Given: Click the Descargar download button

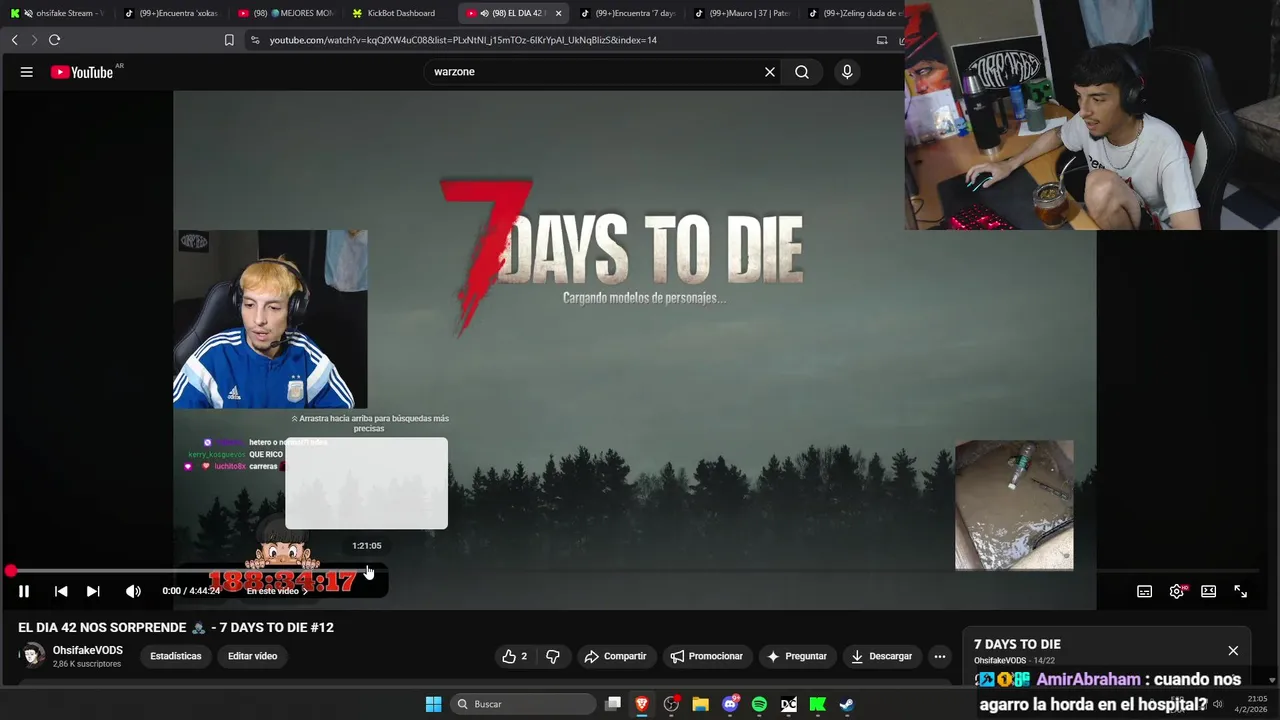Looking at the screenshot, I should (881, 656).
